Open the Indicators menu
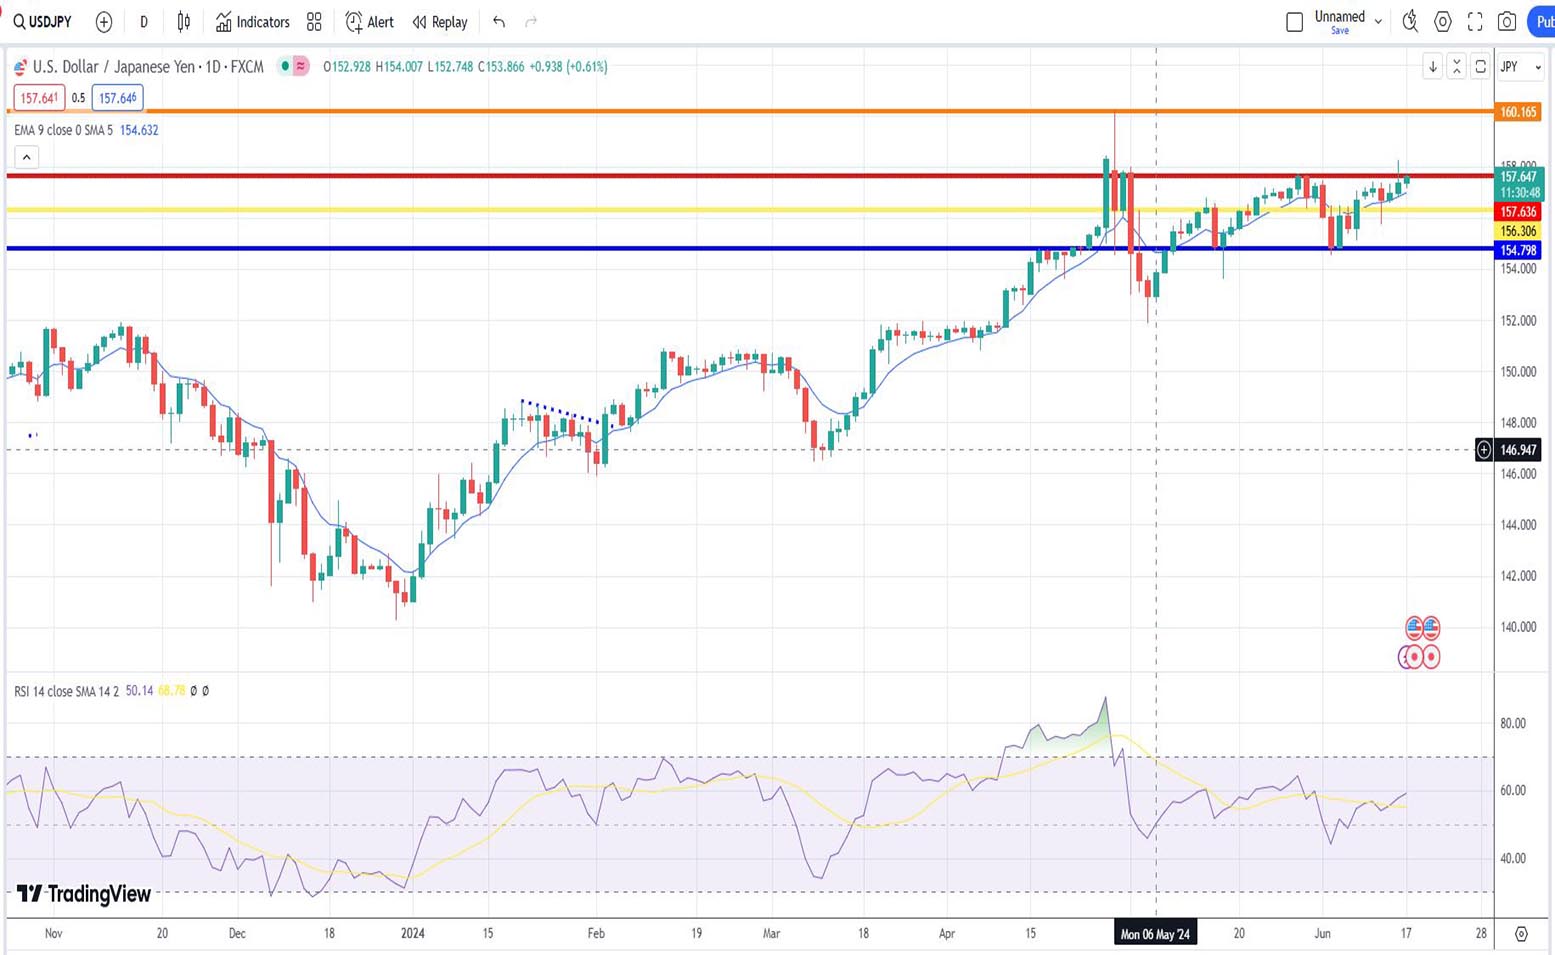The height and width of the screenshot is (955, 1555). tap(253, 22)
